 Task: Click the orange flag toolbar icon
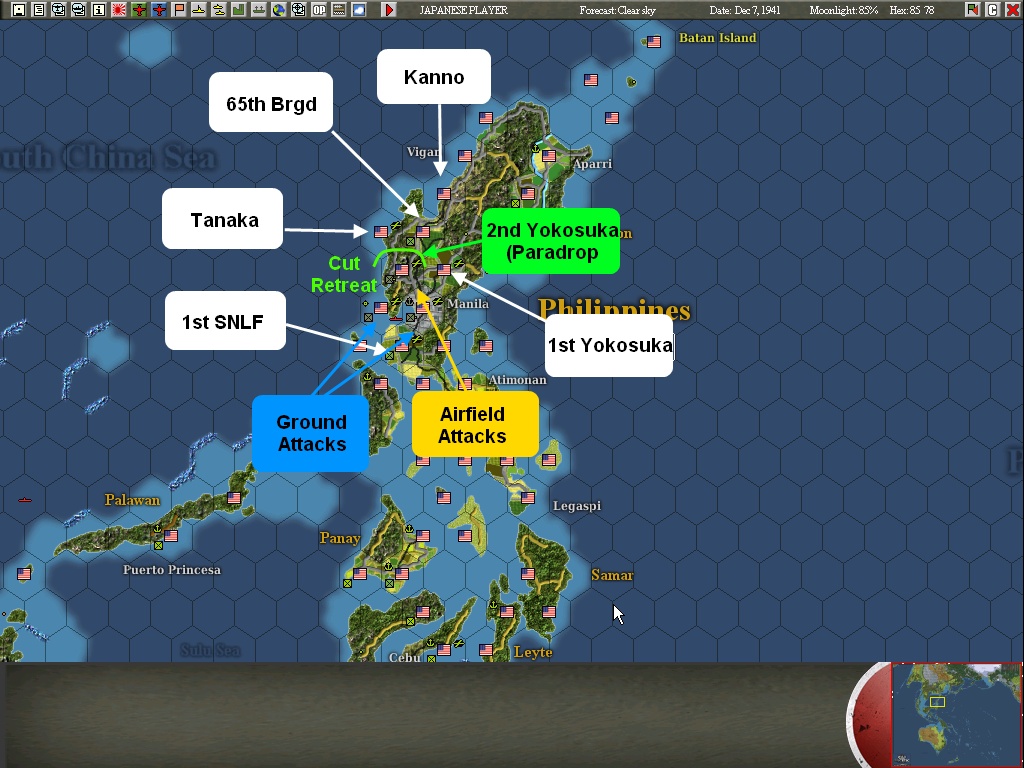[179, 10]
